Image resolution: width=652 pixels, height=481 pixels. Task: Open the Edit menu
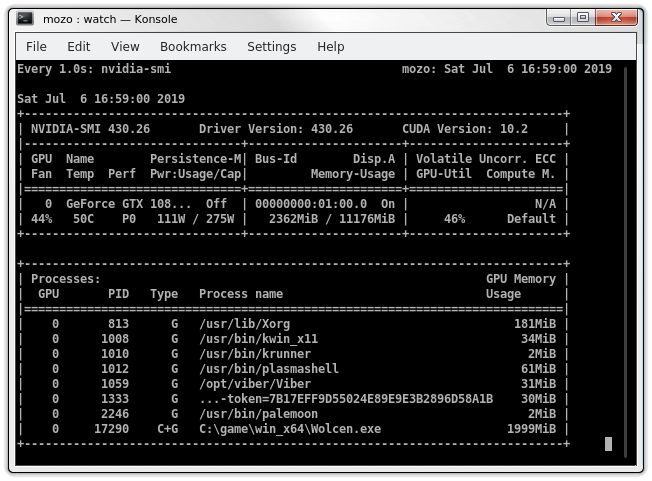coord(79,47)
